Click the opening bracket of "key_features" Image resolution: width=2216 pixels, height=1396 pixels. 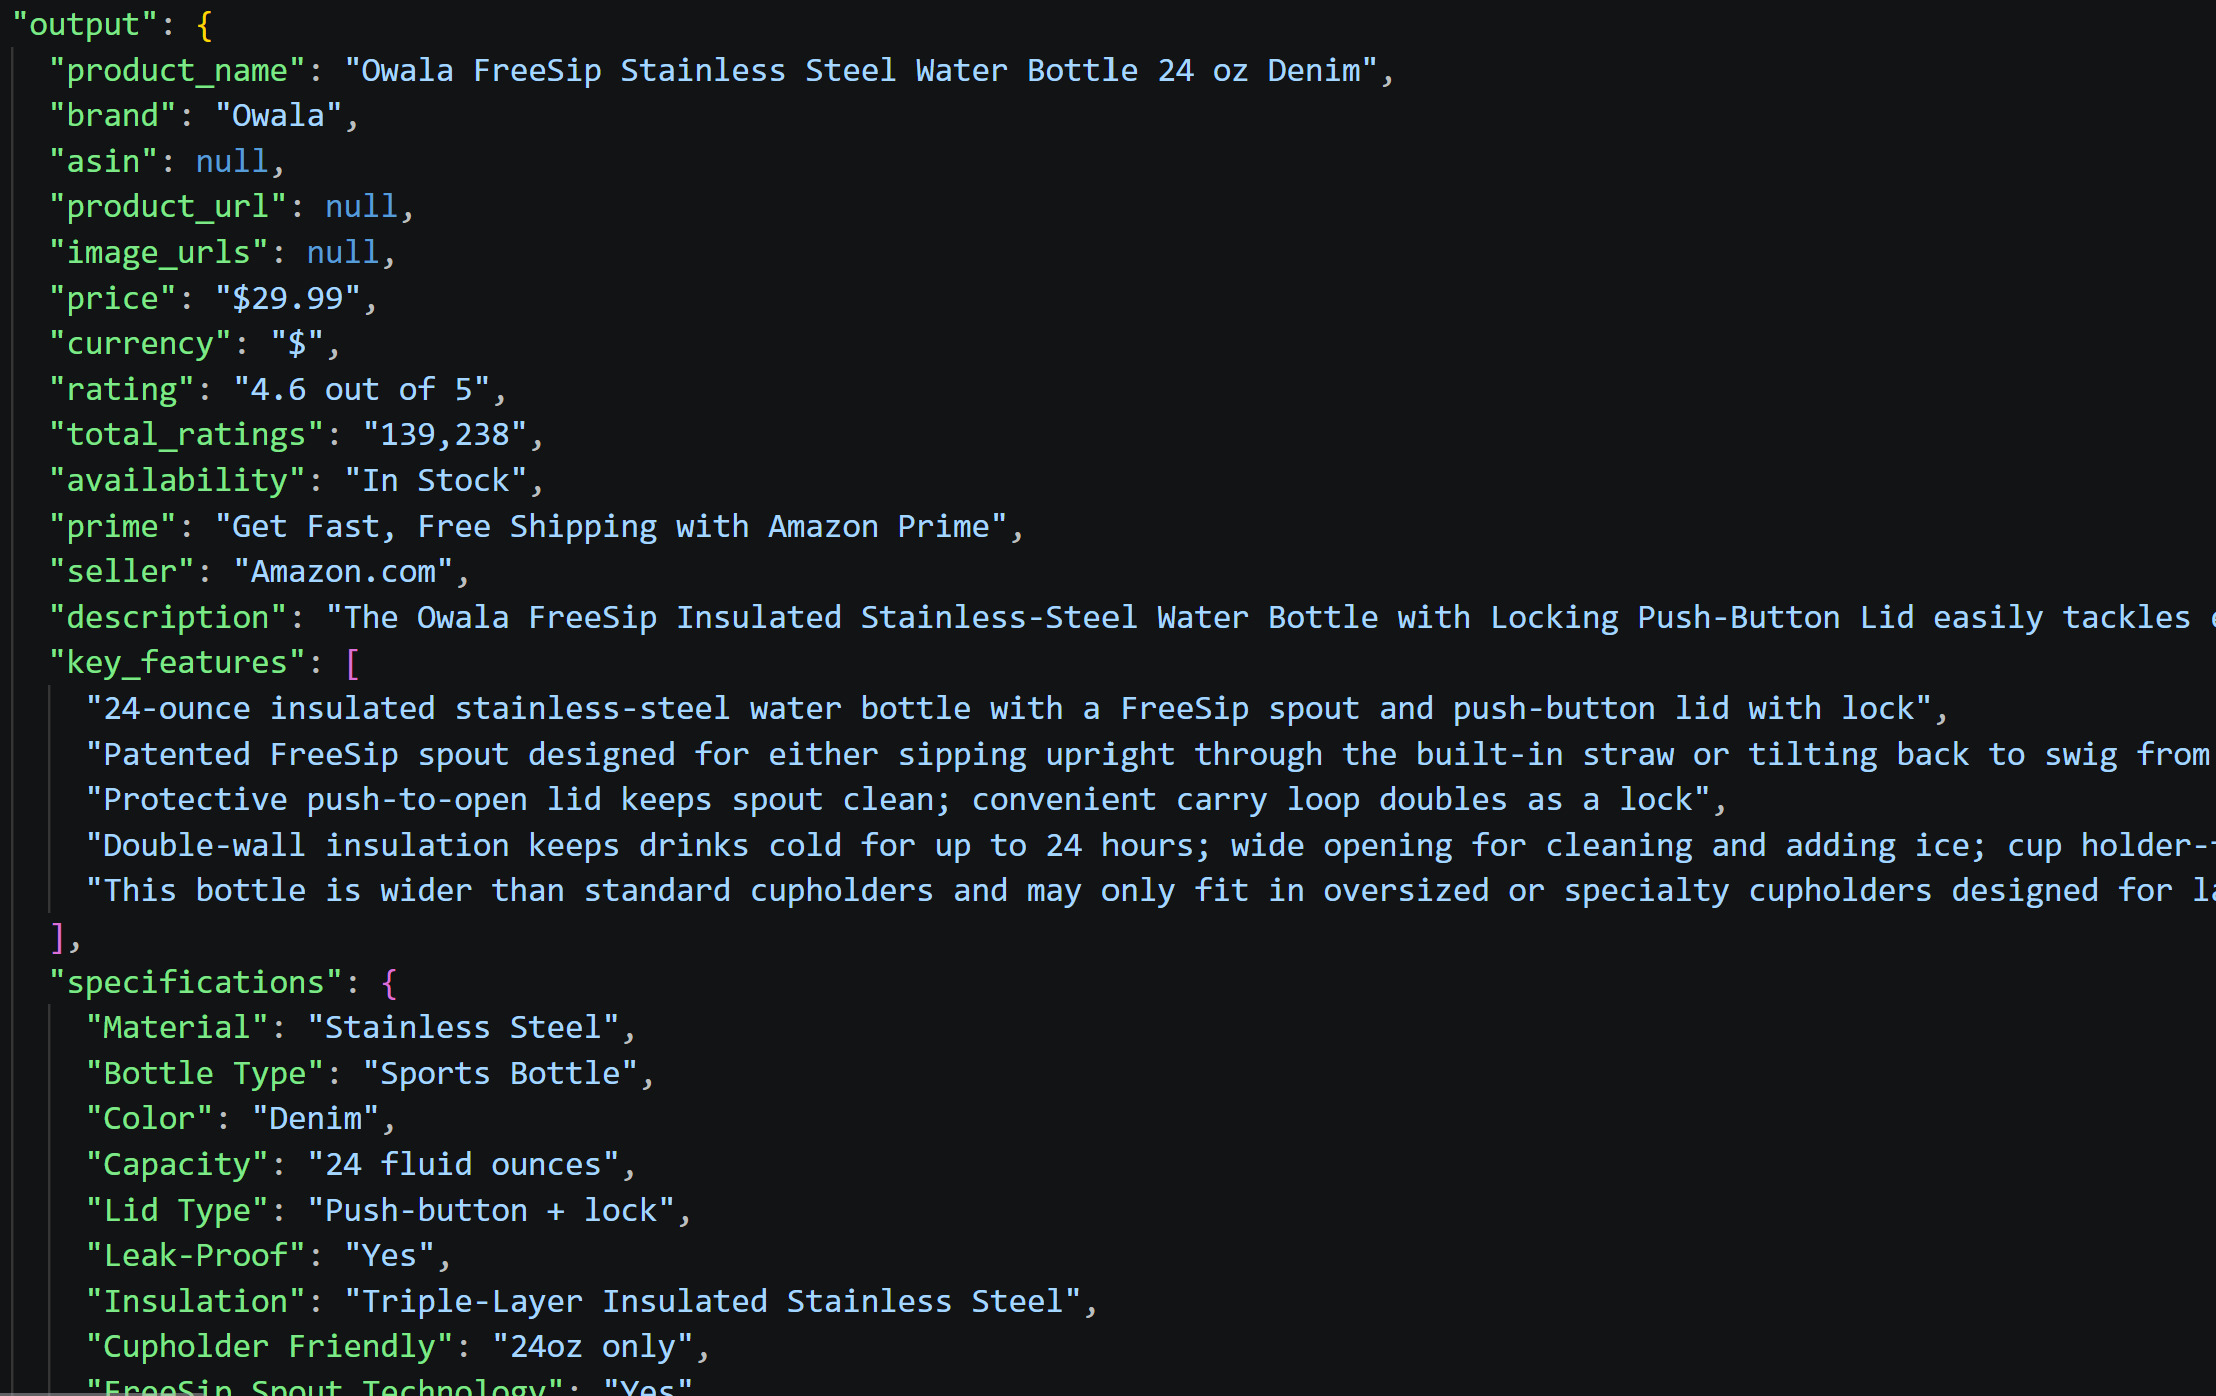[352, 663]
